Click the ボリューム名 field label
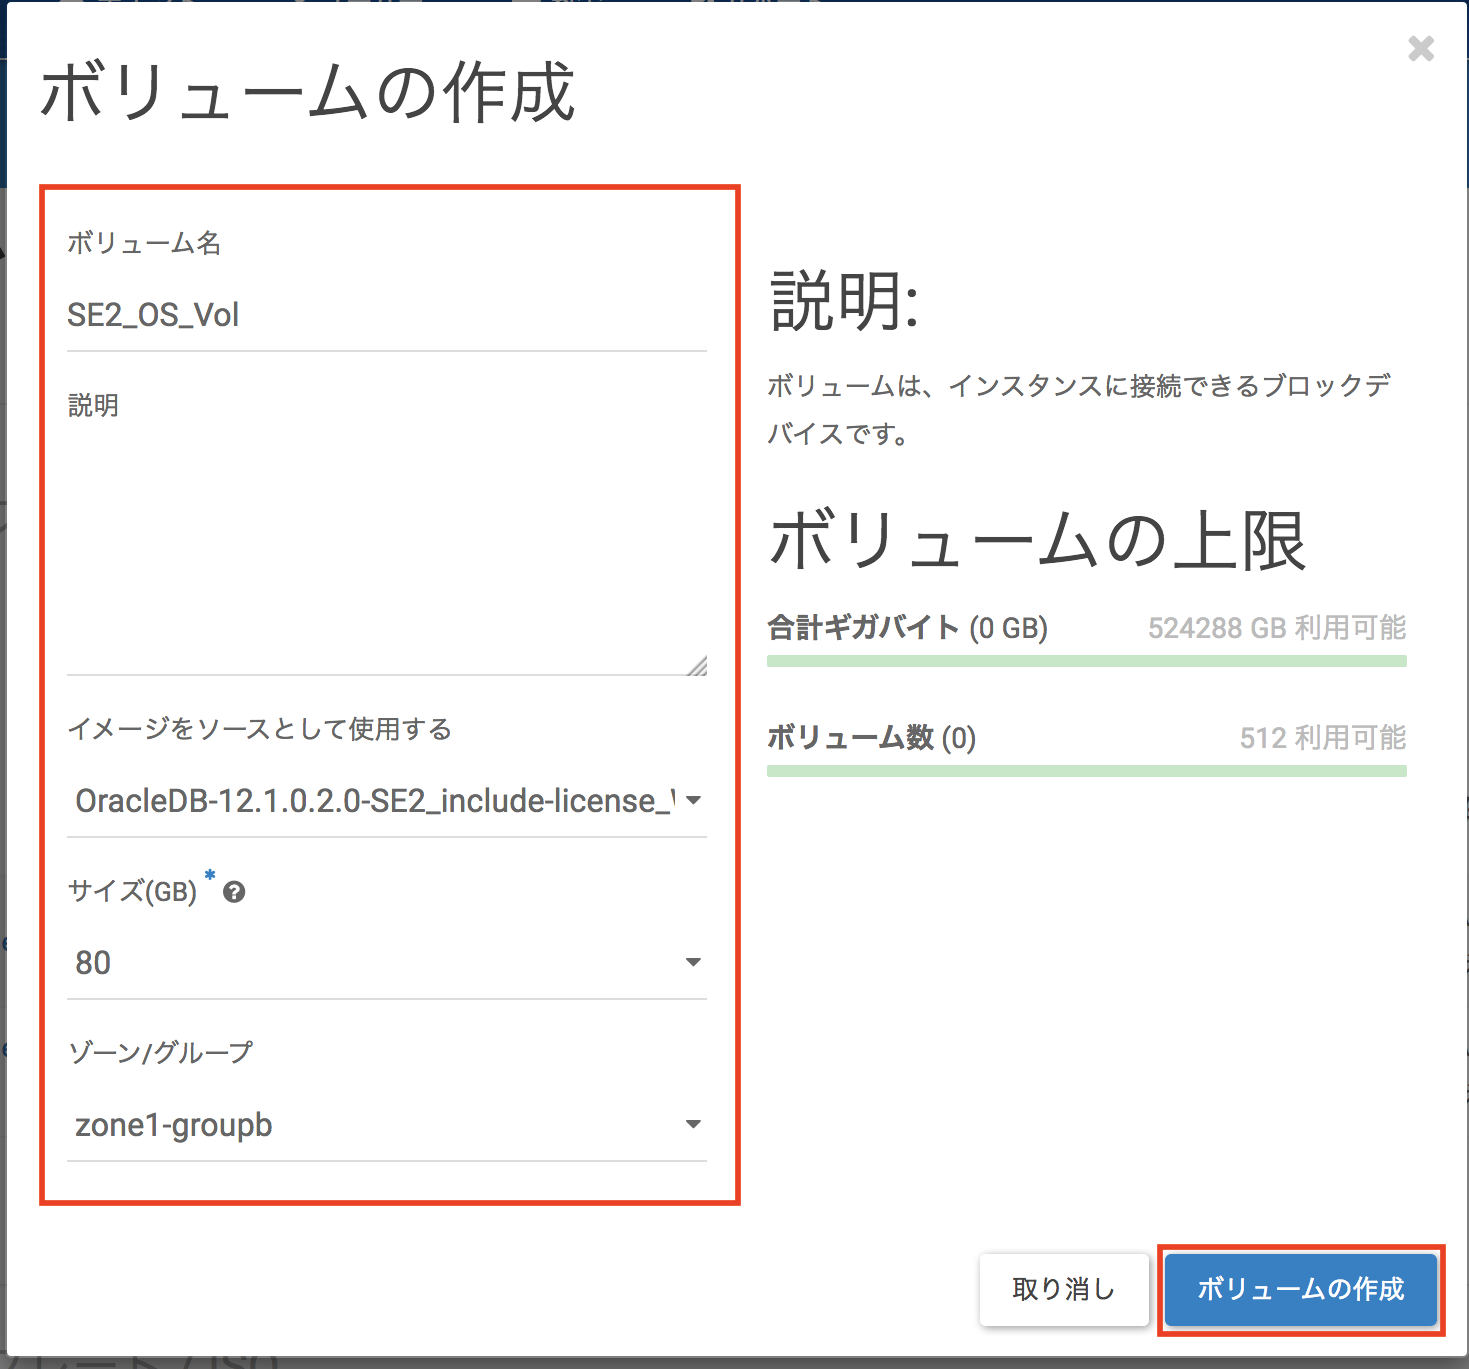Viewport: 1469px width, 1369px height. pos(144,243)
